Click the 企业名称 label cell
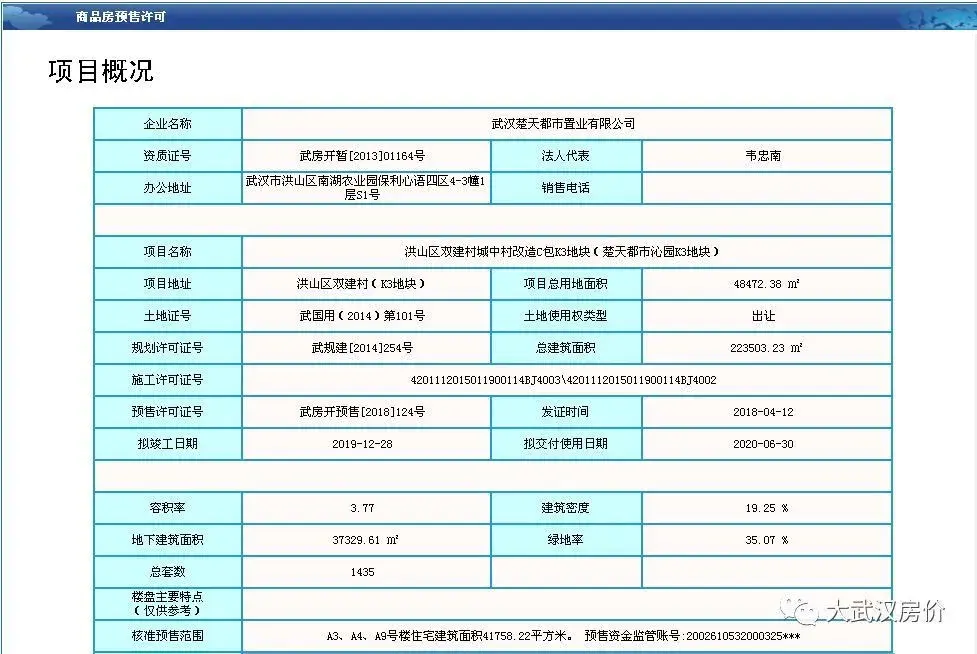Viewport: 977px width, 654px height. coord(168,123)
